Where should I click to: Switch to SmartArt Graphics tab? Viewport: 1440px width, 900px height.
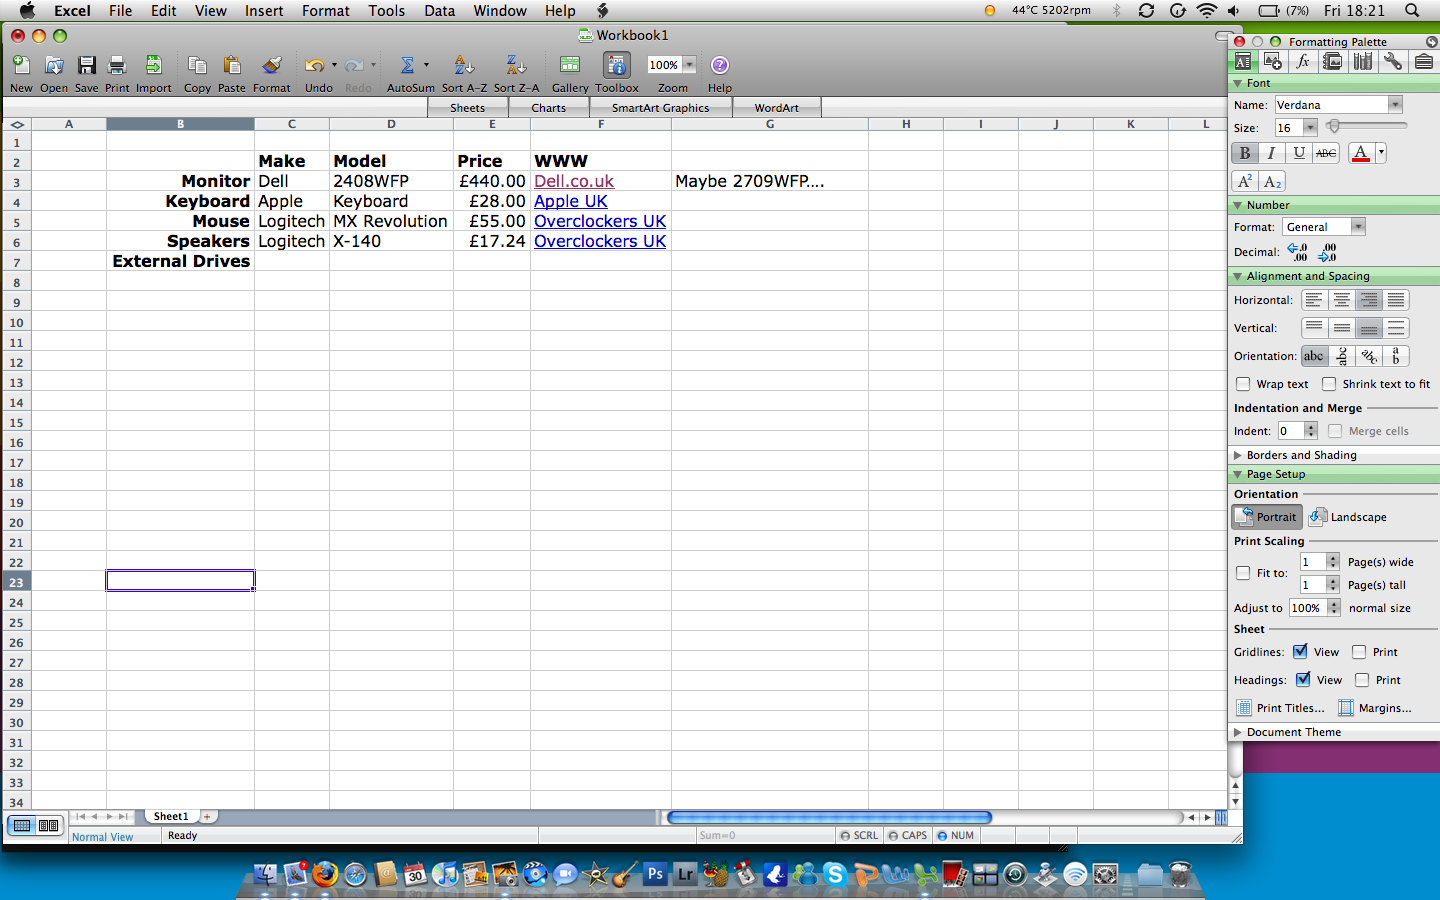660,108
